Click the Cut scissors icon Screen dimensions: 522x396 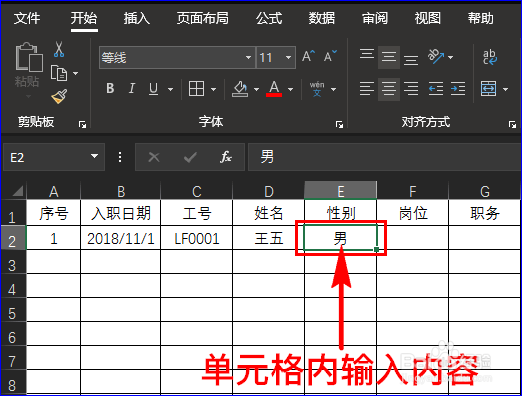(x=59, y=49)
